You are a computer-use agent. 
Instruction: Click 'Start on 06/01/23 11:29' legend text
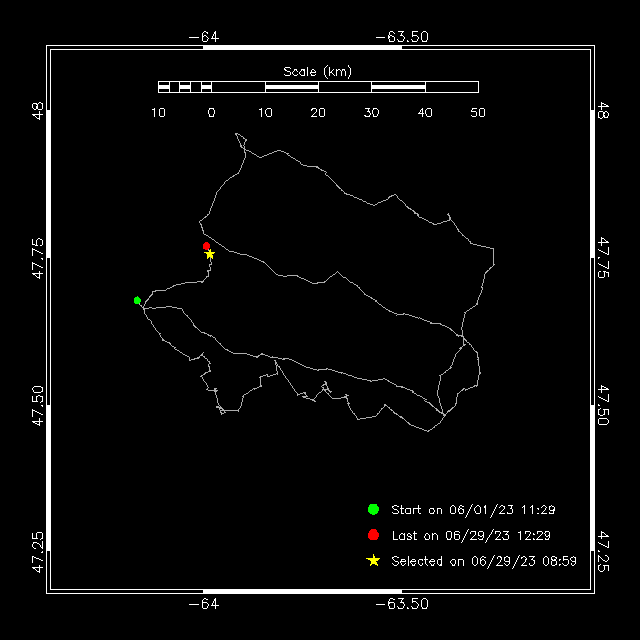473,510
